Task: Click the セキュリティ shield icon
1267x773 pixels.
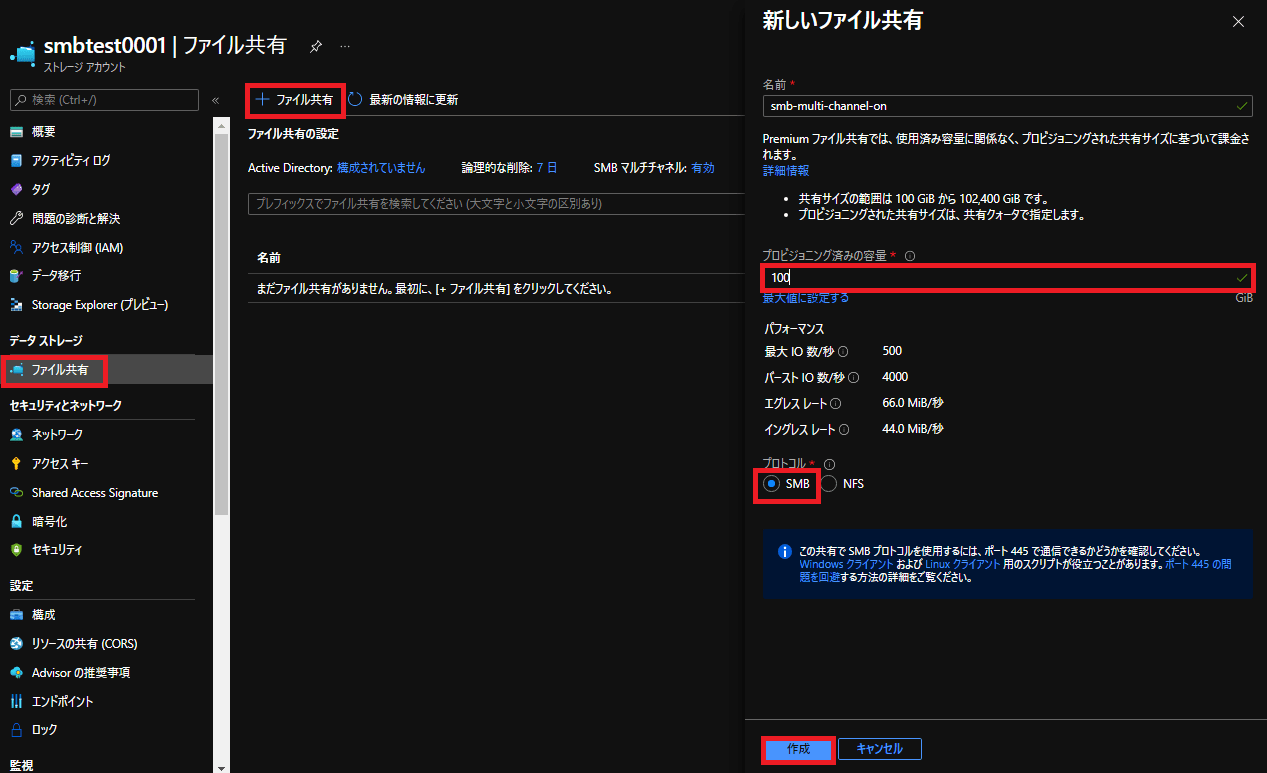Action: tap(16, 549)
